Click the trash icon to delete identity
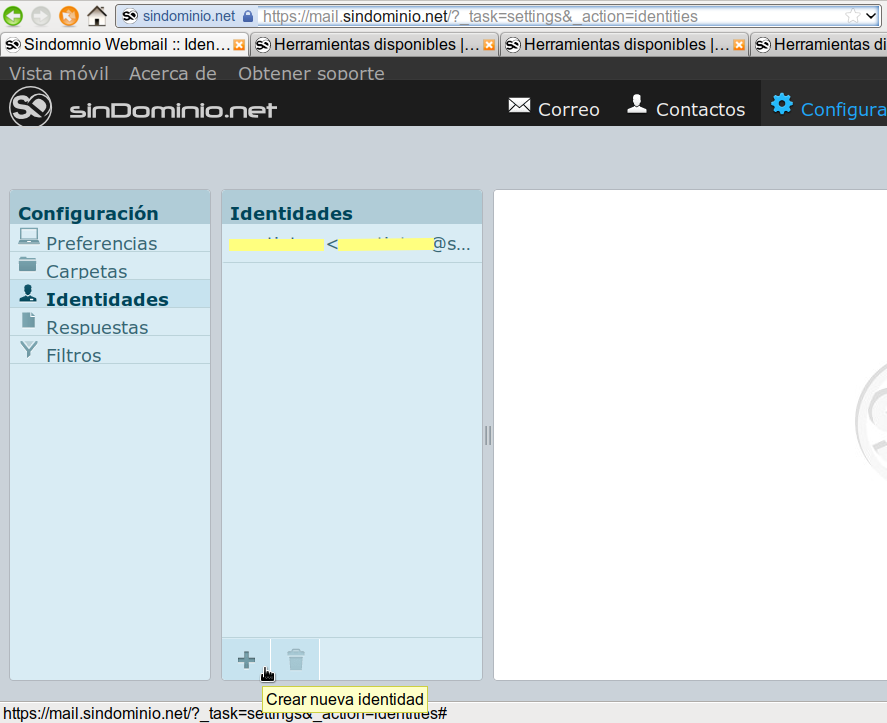The image size is (887, 723). coord(295,659)
